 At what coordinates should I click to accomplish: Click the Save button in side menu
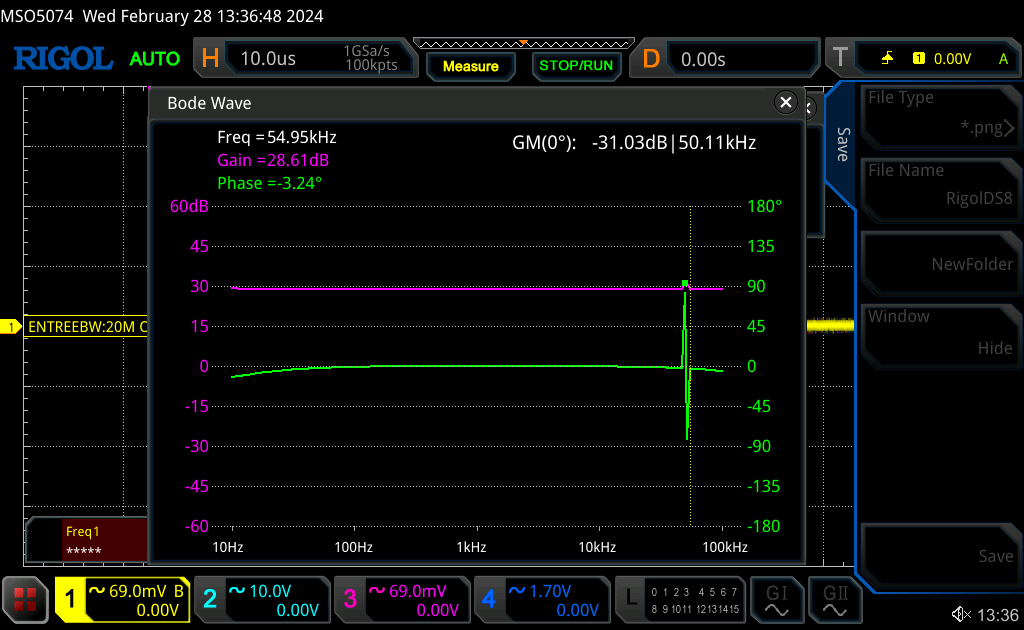pos(940,556)
